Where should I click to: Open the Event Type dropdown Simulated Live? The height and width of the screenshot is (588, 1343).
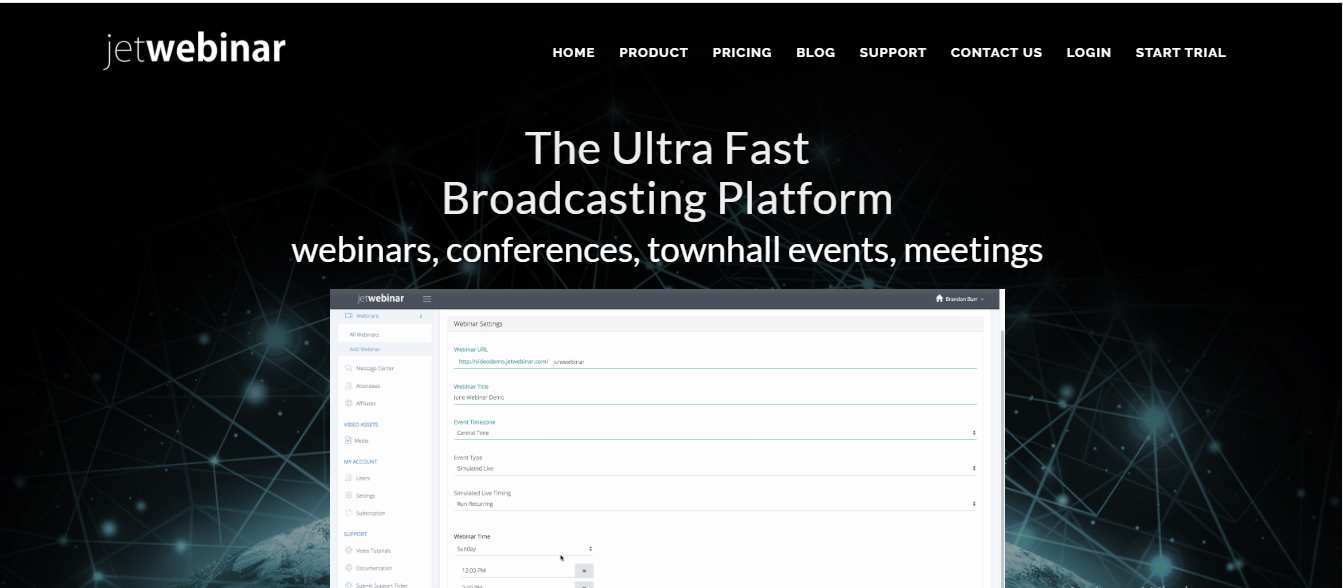715,468
